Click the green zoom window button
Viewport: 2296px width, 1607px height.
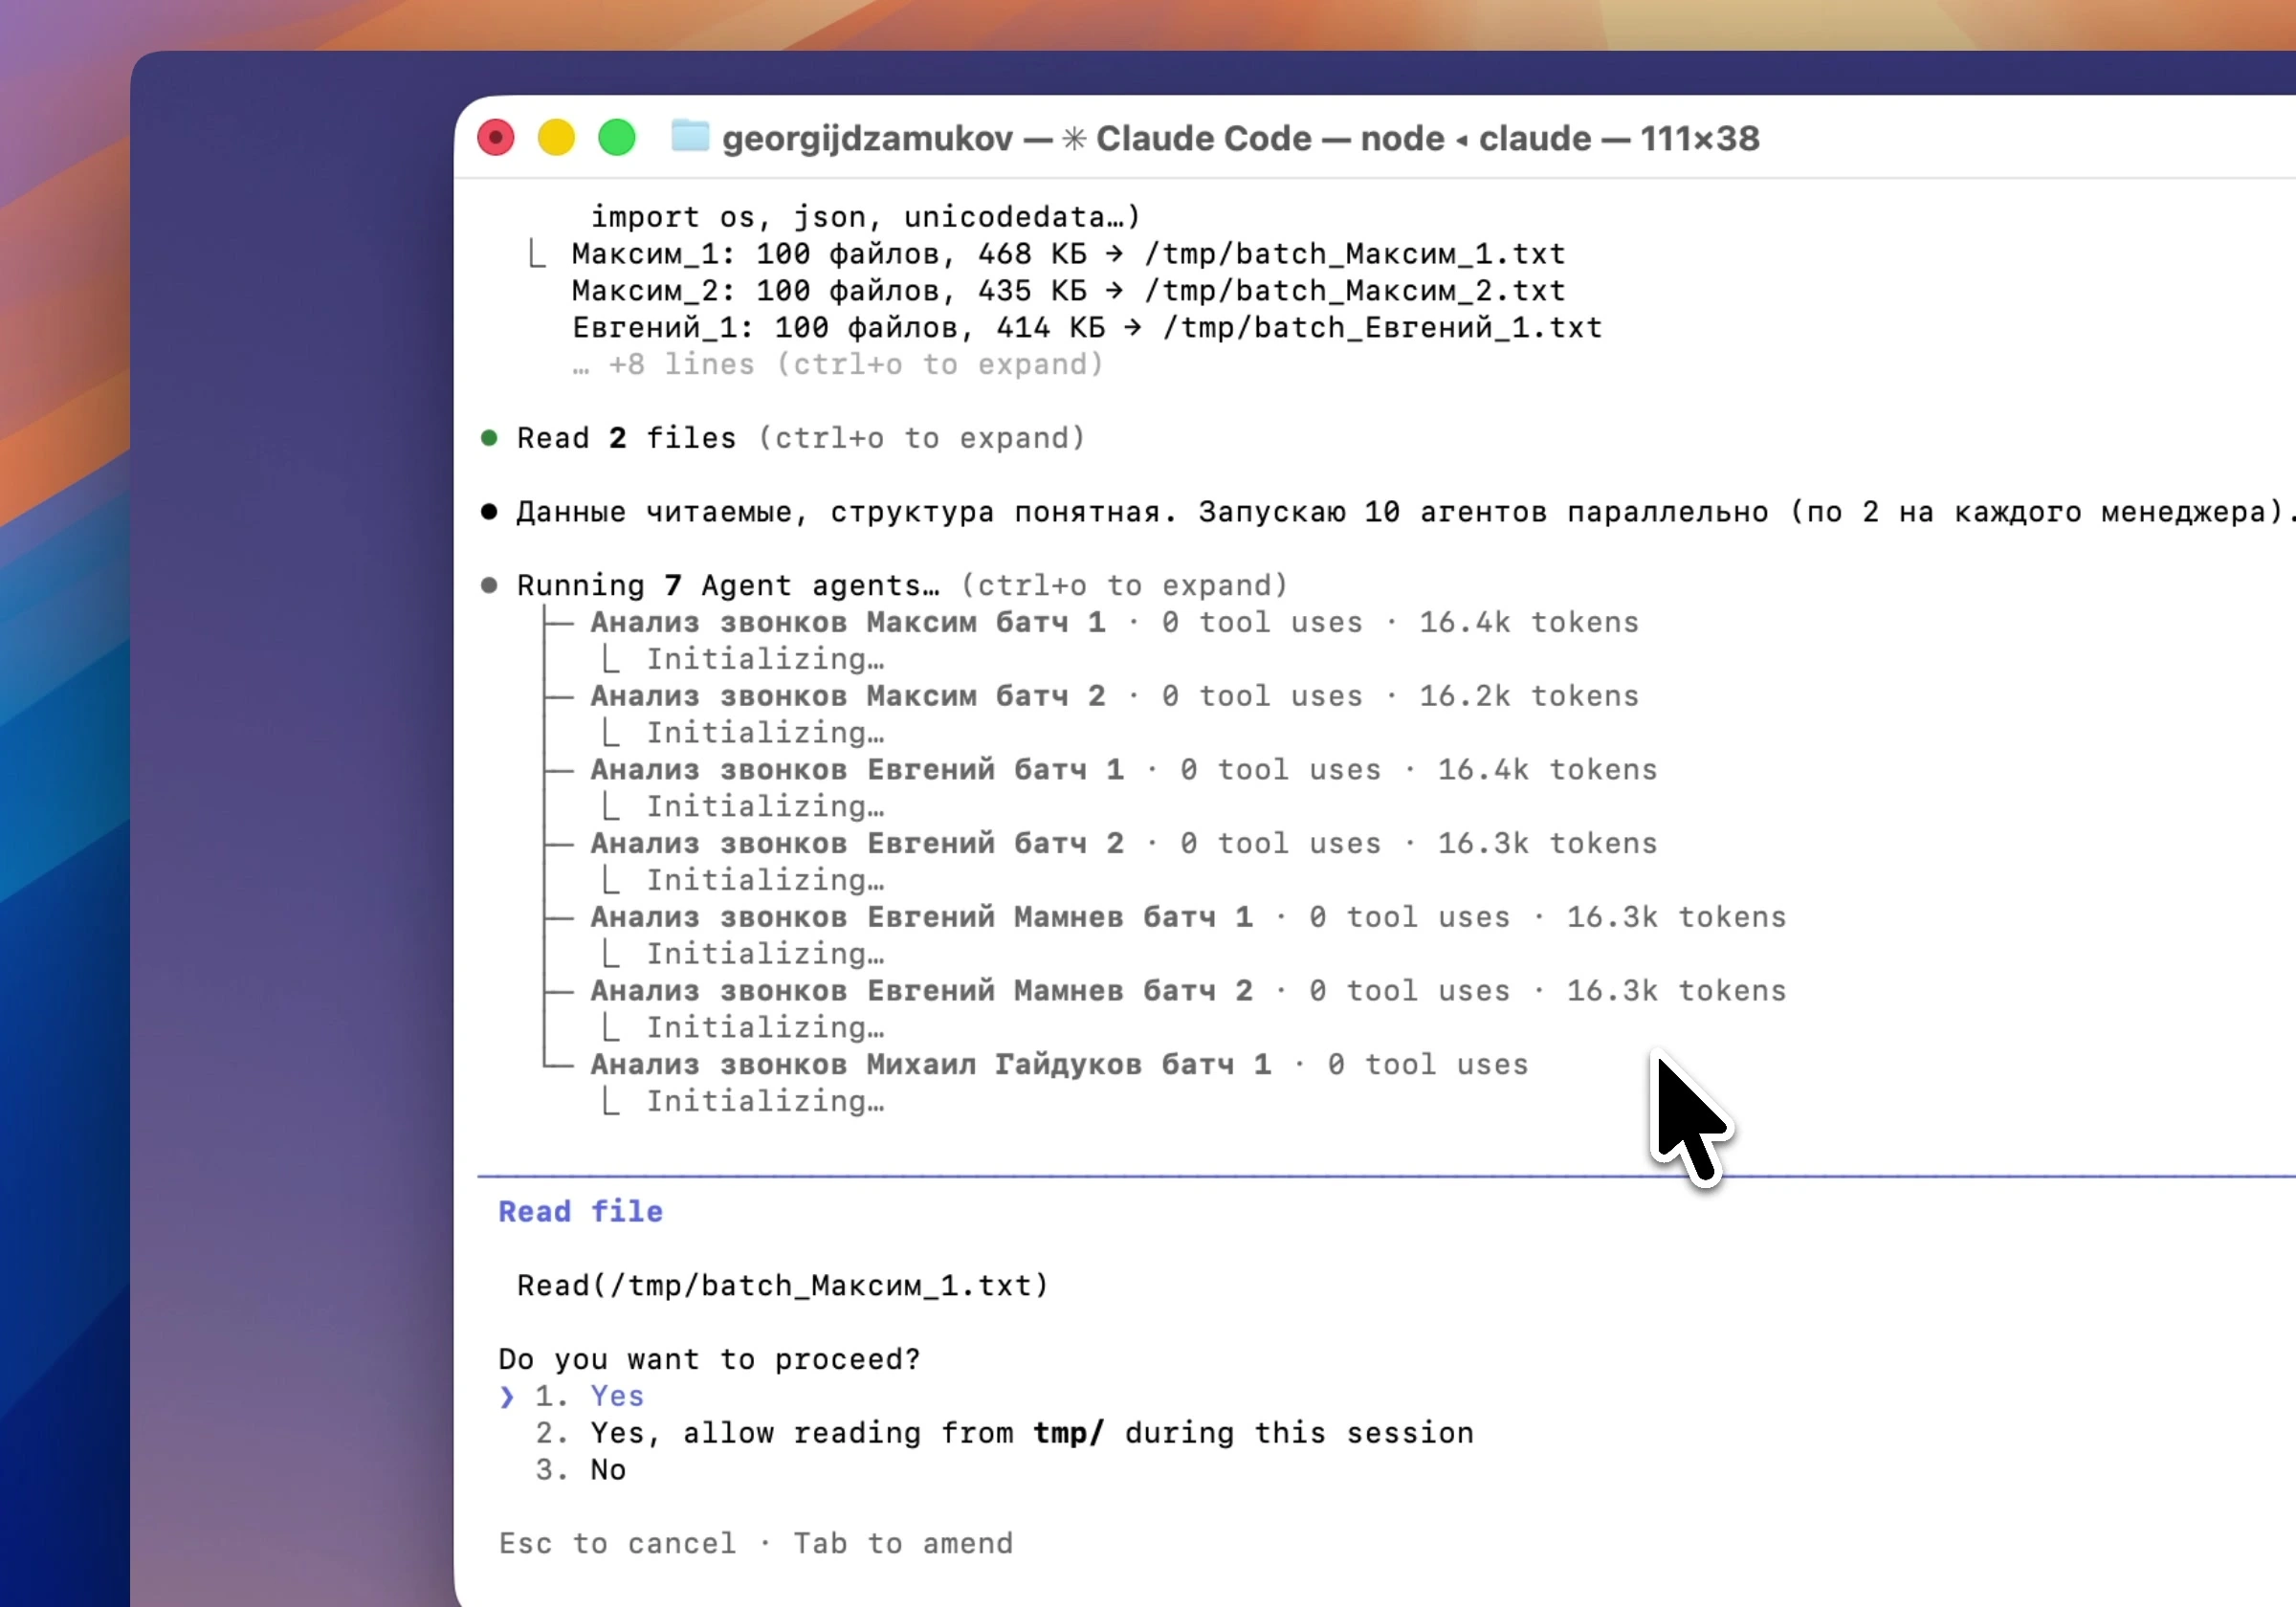pos(617,137)
